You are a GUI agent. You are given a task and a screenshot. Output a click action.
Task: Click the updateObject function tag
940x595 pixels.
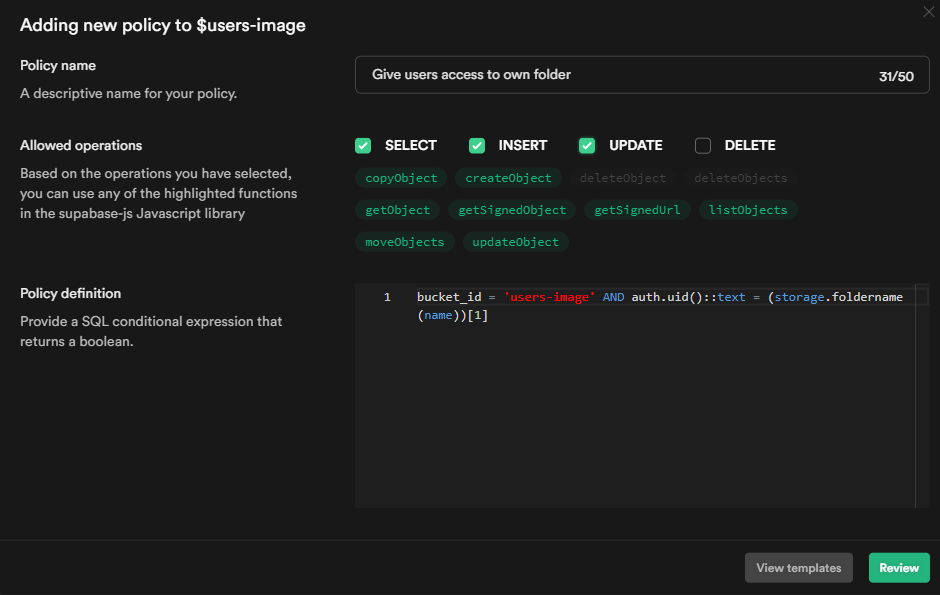(516, 242)
